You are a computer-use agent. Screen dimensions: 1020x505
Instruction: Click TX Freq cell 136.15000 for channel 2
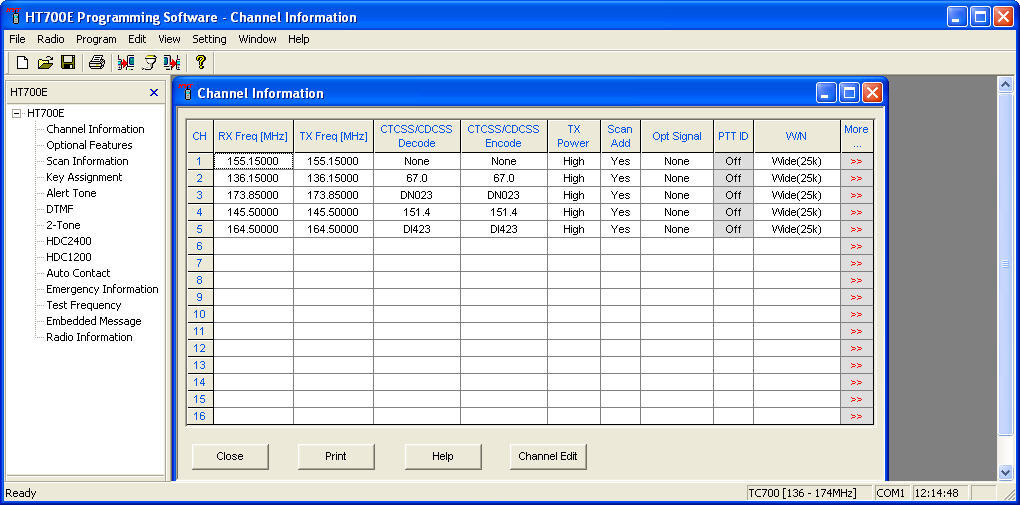coord(332,178)
